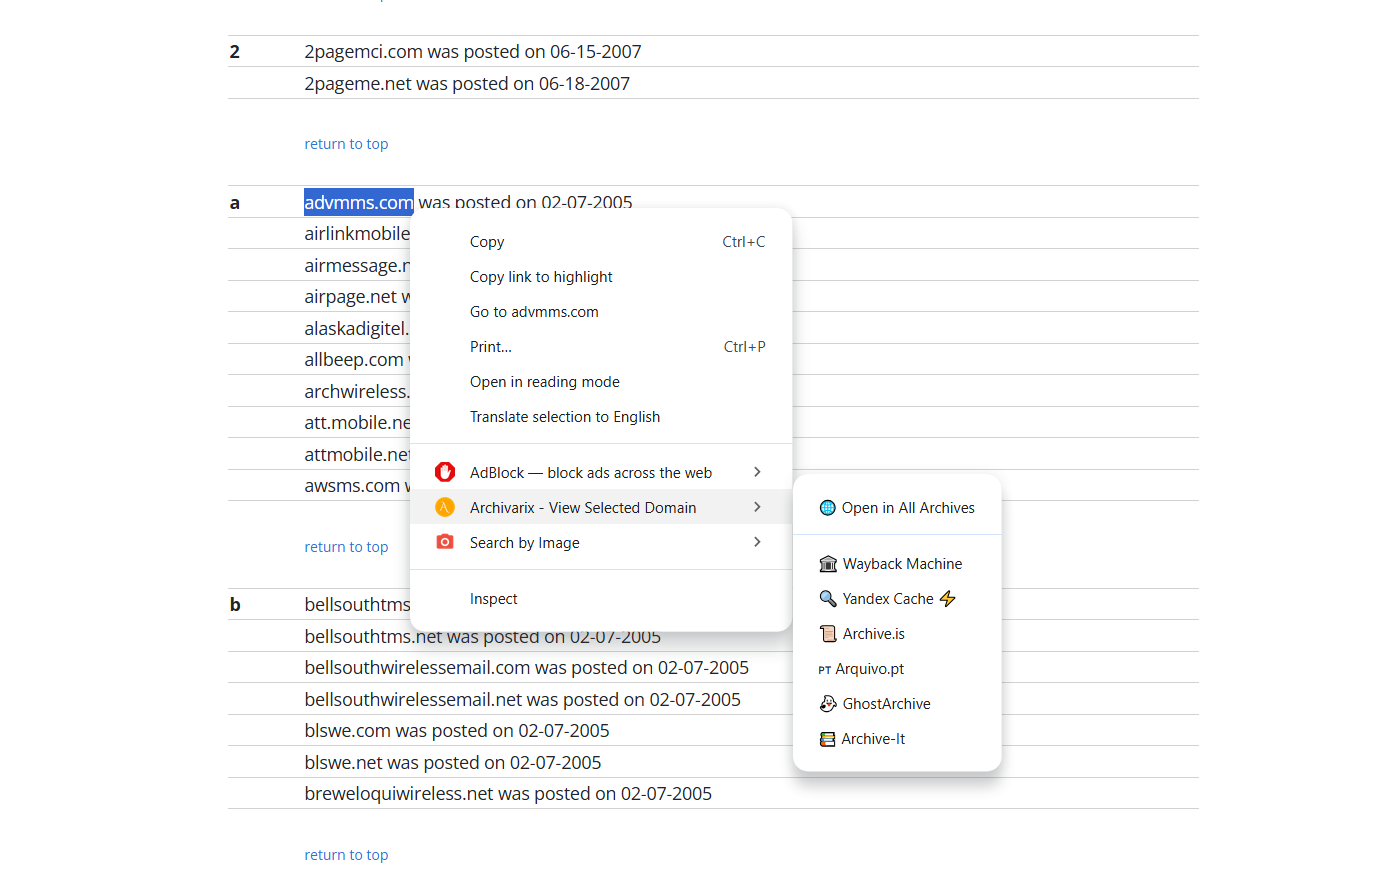The image size is (1377, 873).
Task: Click the Yandex Cache magnifier icon
Action: click(828, 599)
